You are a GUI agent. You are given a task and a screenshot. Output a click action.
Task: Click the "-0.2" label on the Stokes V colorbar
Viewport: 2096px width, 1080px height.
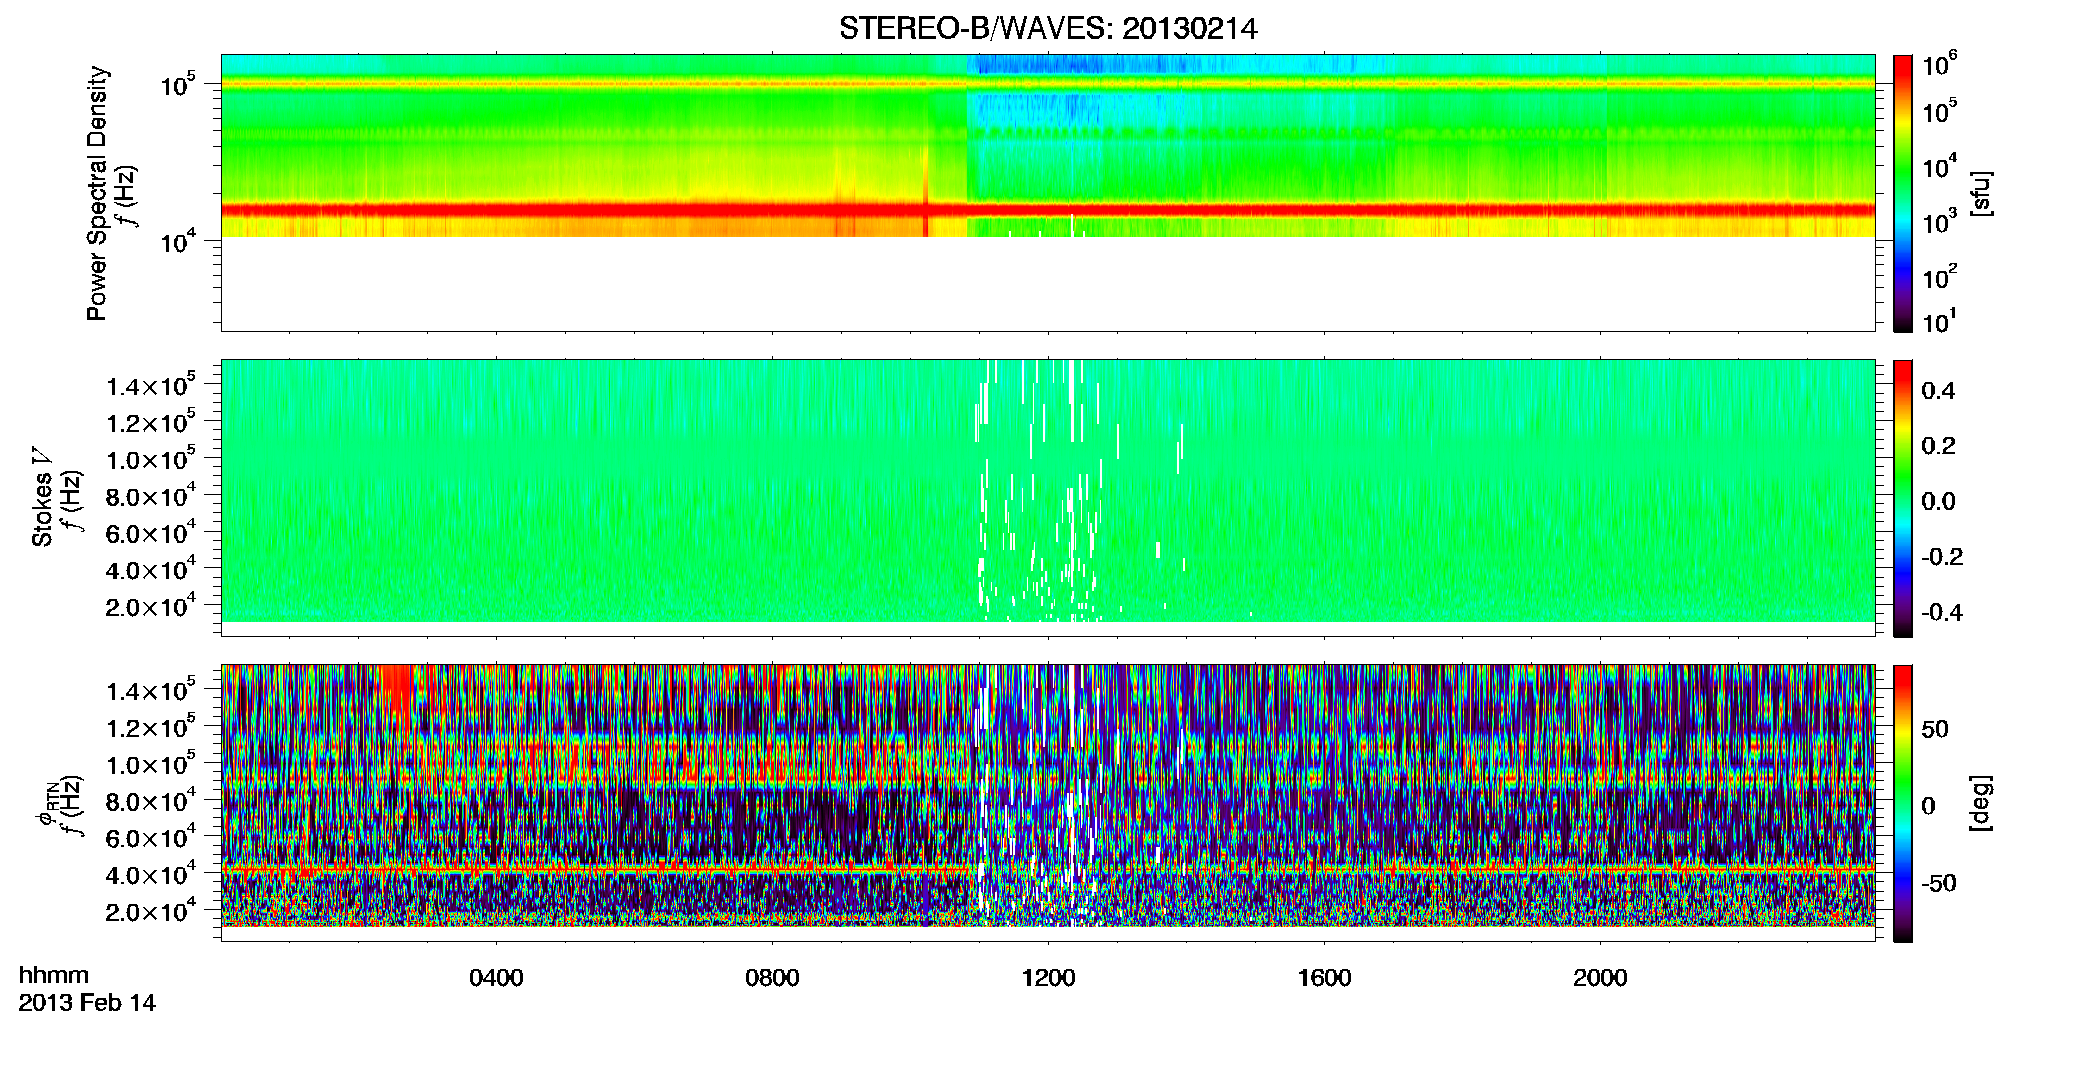[1942, 557]
